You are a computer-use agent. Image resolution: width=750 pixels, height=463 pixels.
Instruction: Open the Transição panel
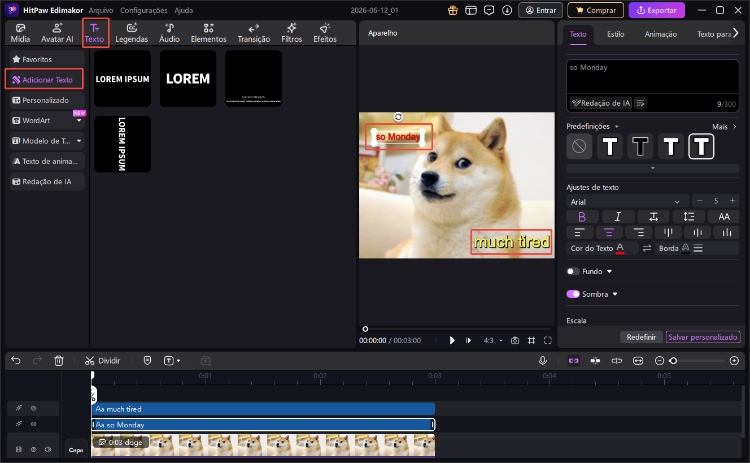(x=254, y=33)
